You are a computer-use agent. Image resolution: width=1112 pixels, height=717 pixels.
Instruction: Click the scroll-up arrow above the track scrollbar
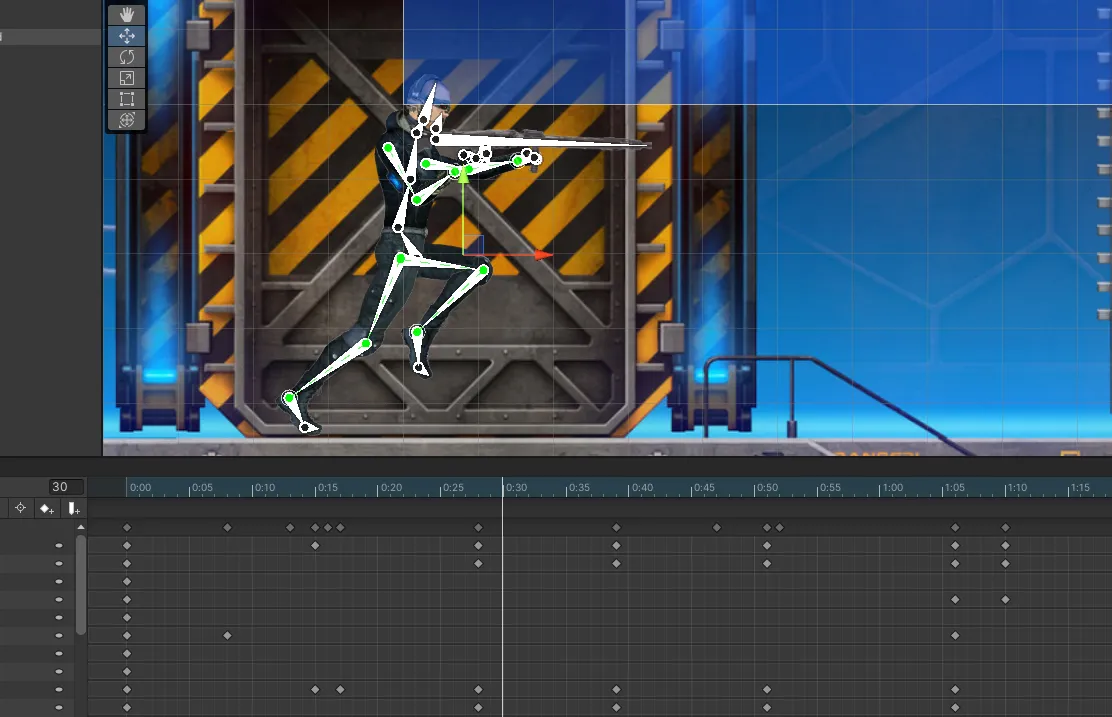point(81,527)
